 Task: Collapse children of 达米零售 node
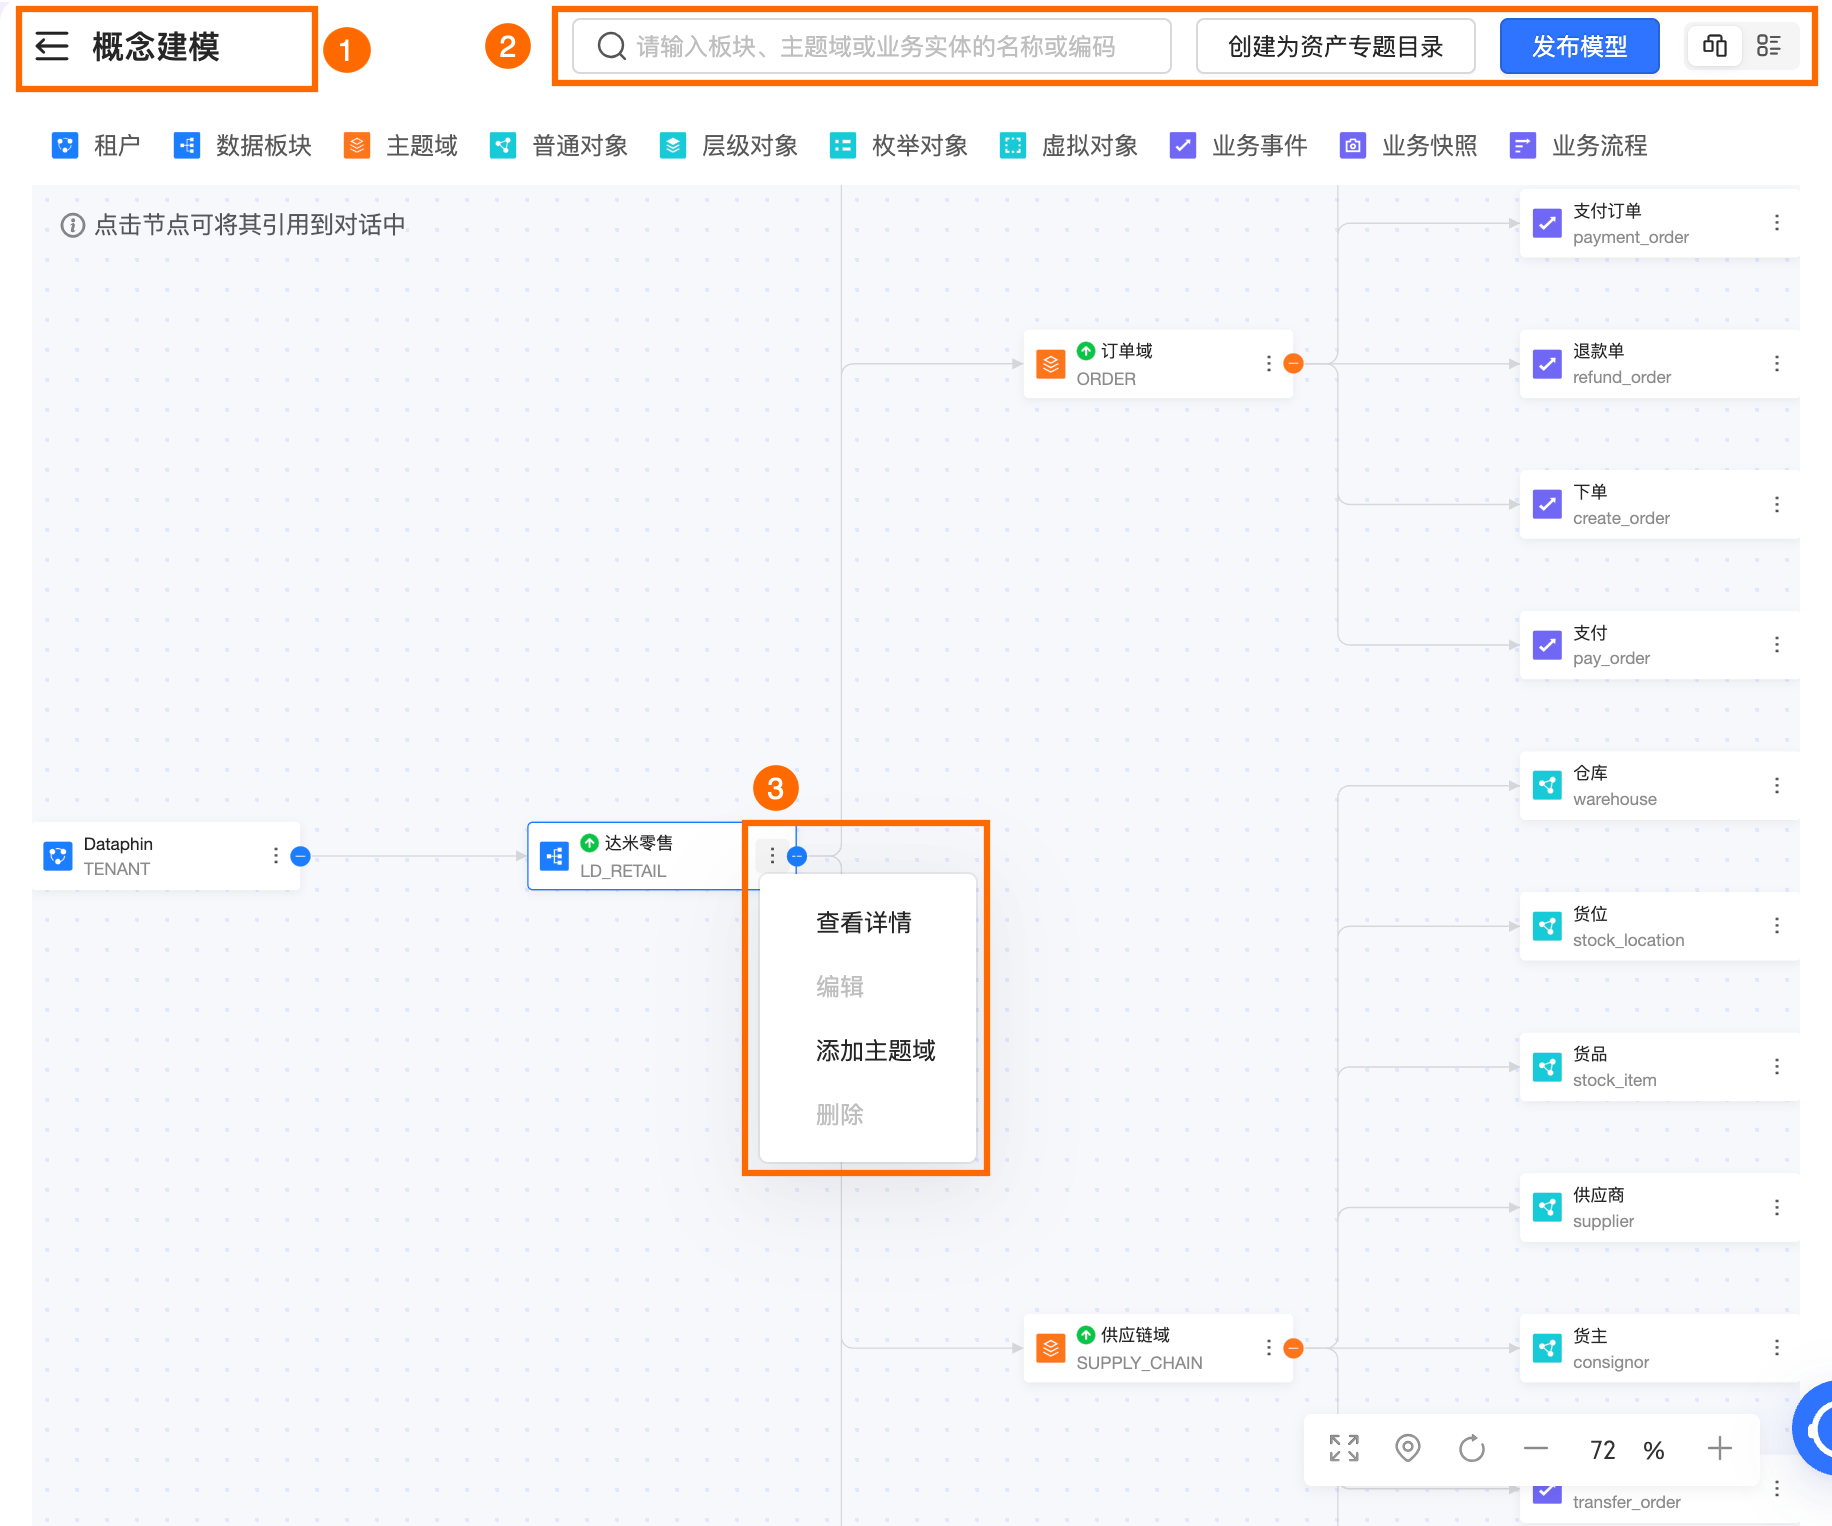click(797, 856)
